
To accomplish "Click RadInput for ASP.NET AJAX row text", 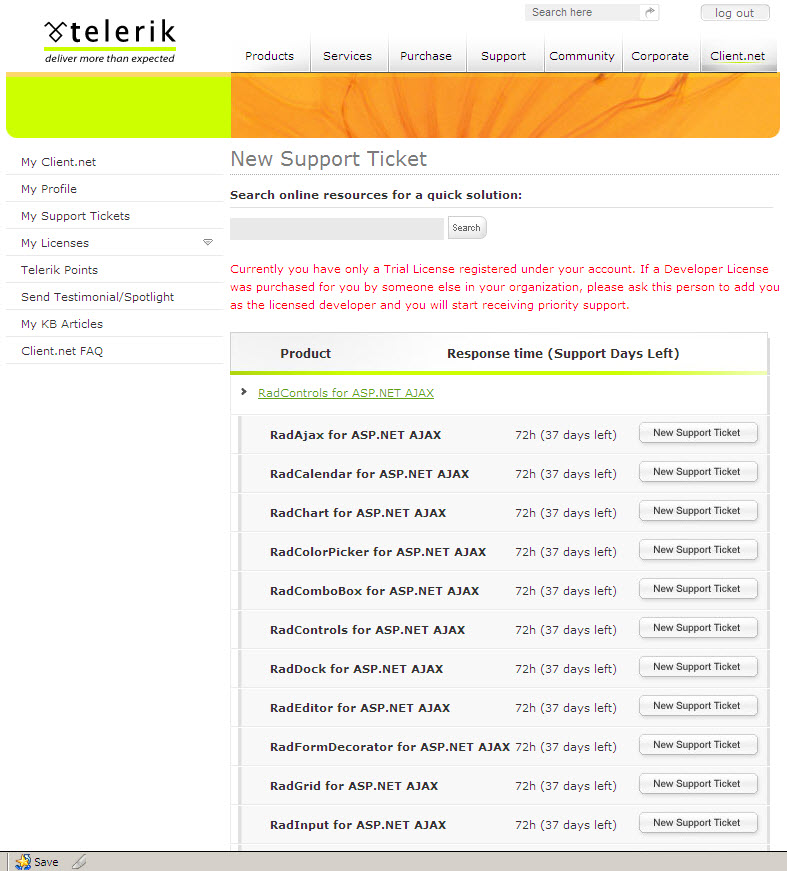I will point(358,825).
